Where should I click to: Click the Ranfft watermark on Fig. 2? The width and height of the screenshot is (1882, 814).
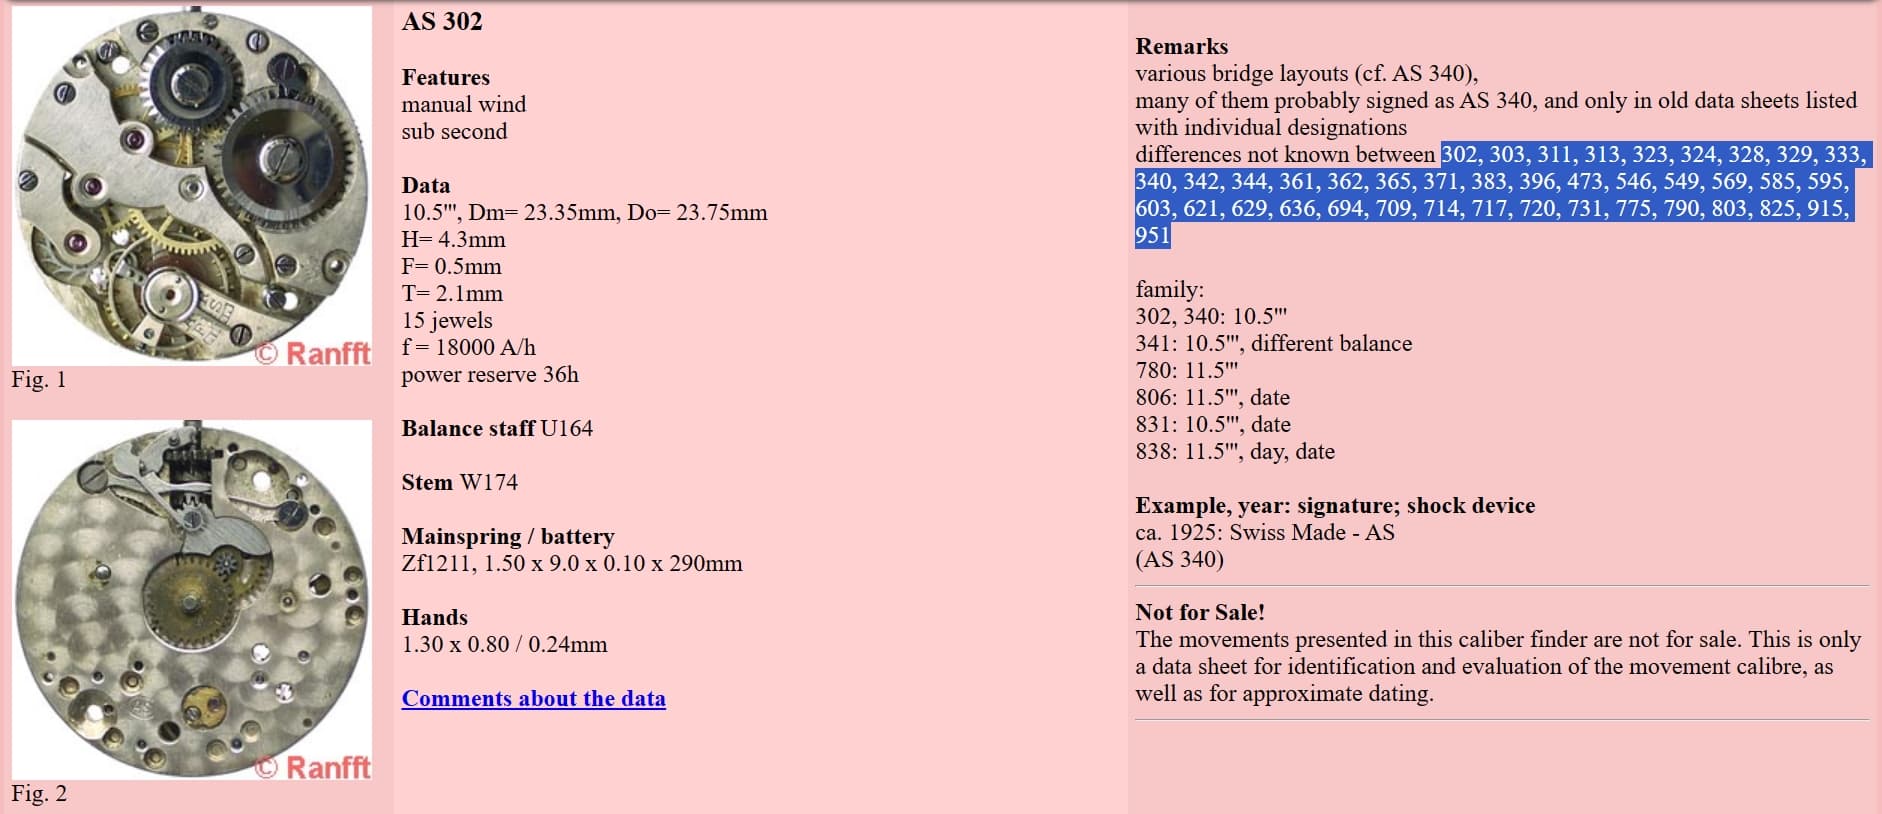tap(312, 767)
